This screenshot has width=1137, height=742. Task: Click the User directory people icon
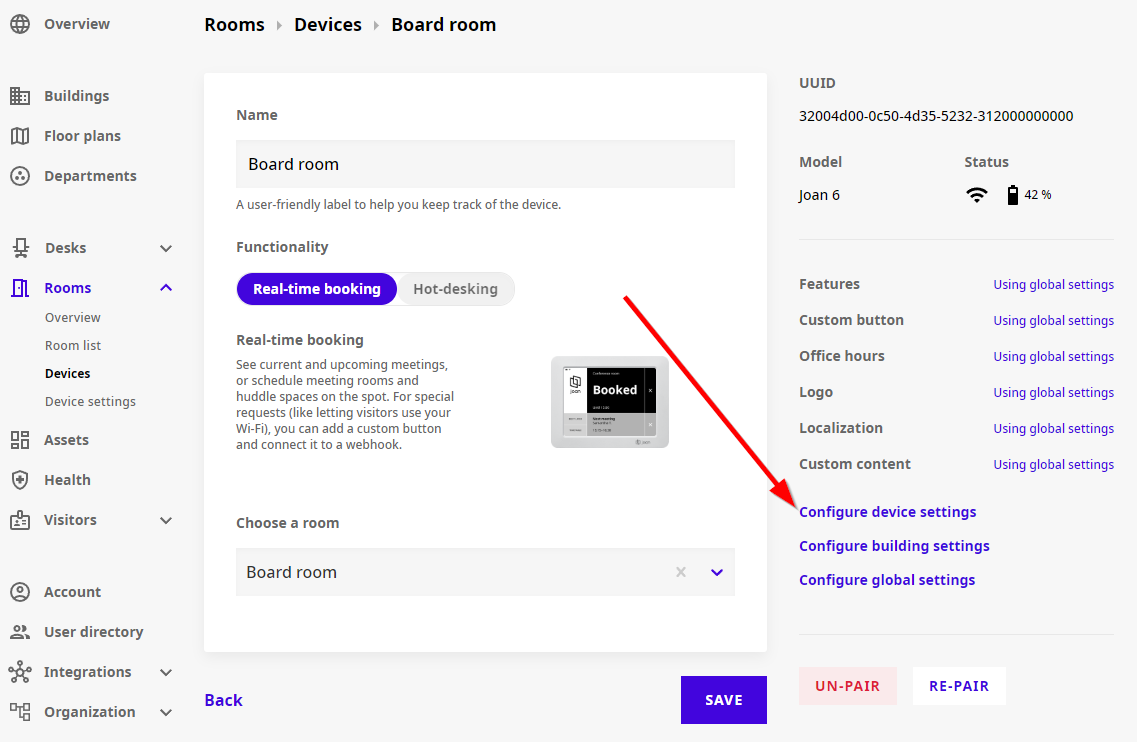click(x=20, y=631)
